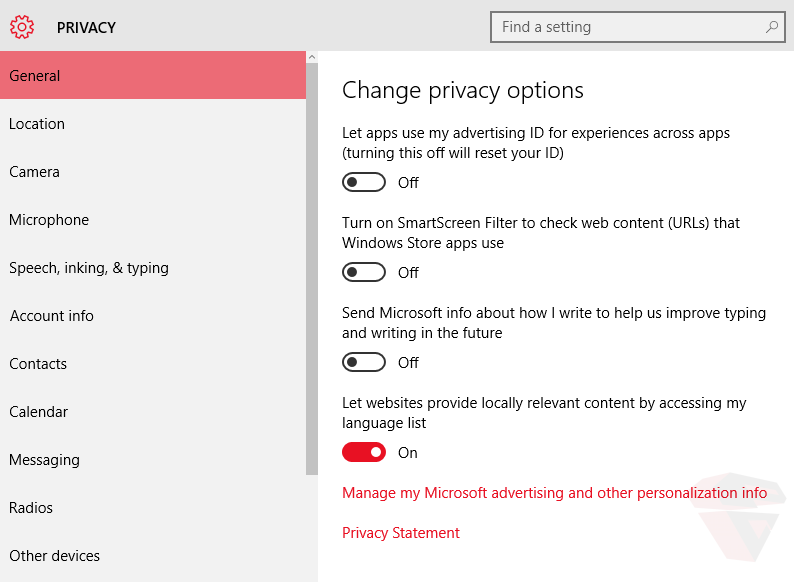Image resolution: width=794 pixels, height=582 pixels.
Task: Click the Change privacy options heading
Action: pos(463,91)
